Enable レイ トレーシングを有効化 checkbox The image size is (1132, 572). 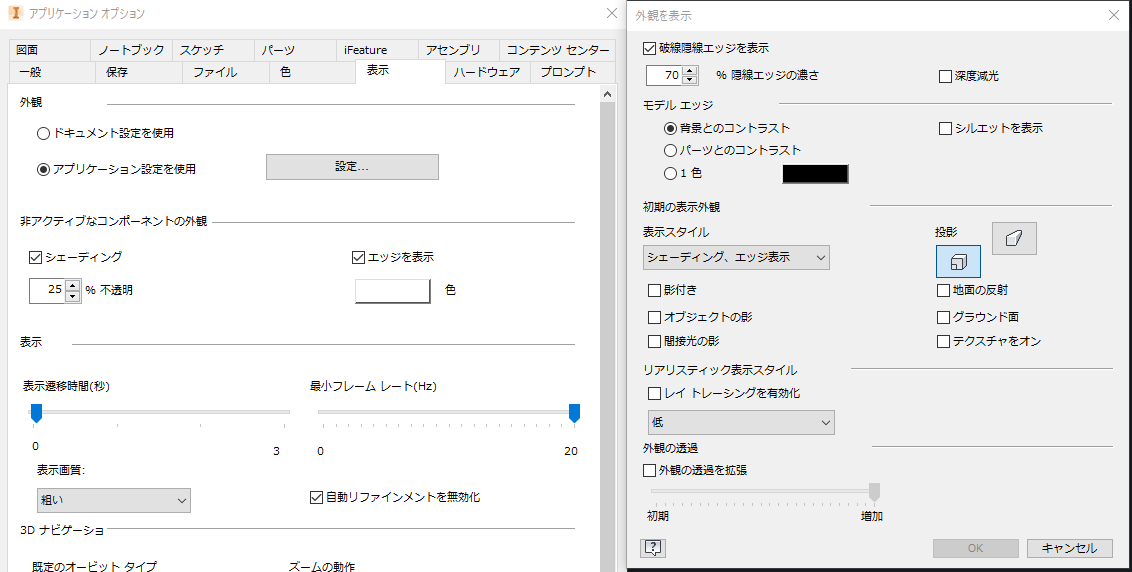coord(654,394)
